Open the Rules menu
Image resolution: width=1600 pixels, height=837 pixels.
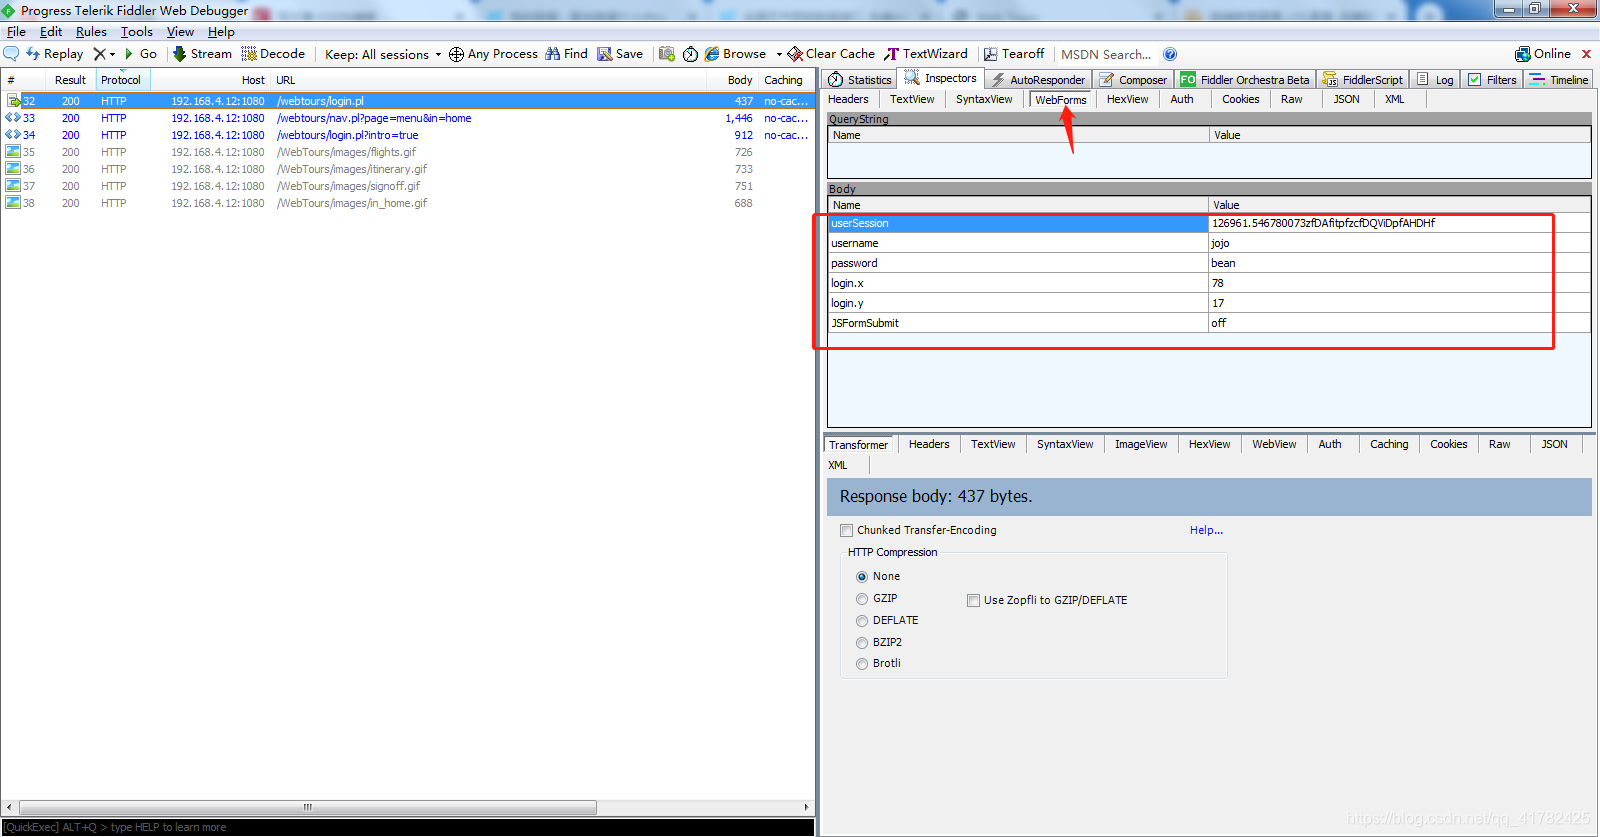(x=91, y=32)
